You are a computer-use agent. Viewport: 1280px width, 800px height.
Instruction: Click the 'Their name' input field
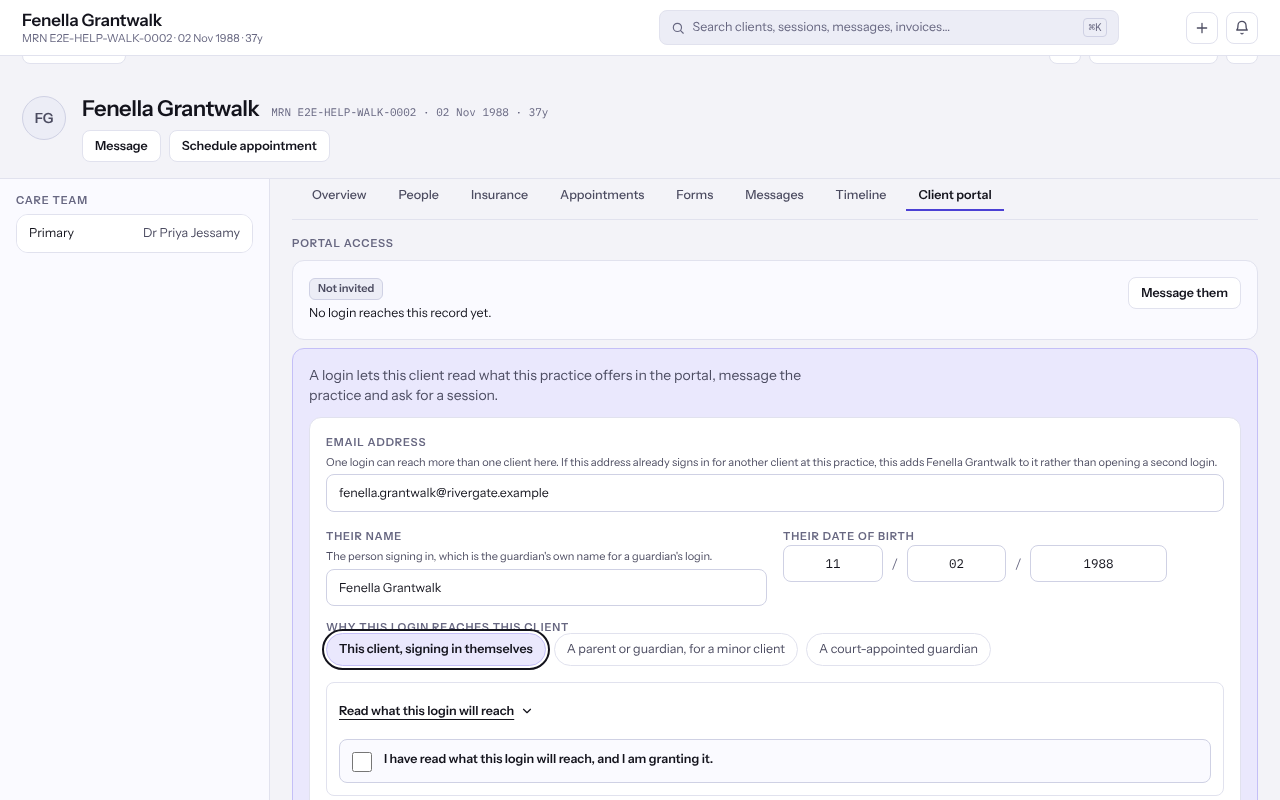(x=546, y=588)
